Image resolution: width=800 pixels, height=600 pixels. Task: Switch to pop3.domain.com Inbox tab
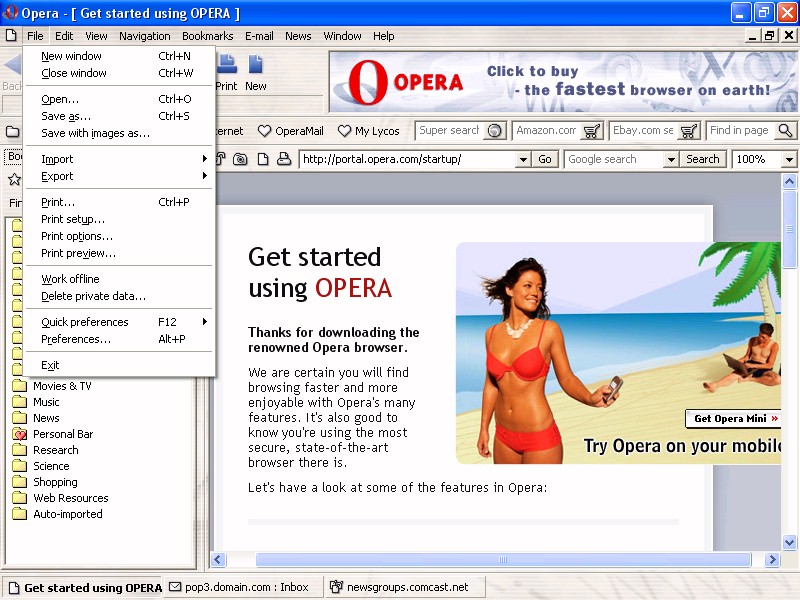pyautogui.click(x=240, y=587)
